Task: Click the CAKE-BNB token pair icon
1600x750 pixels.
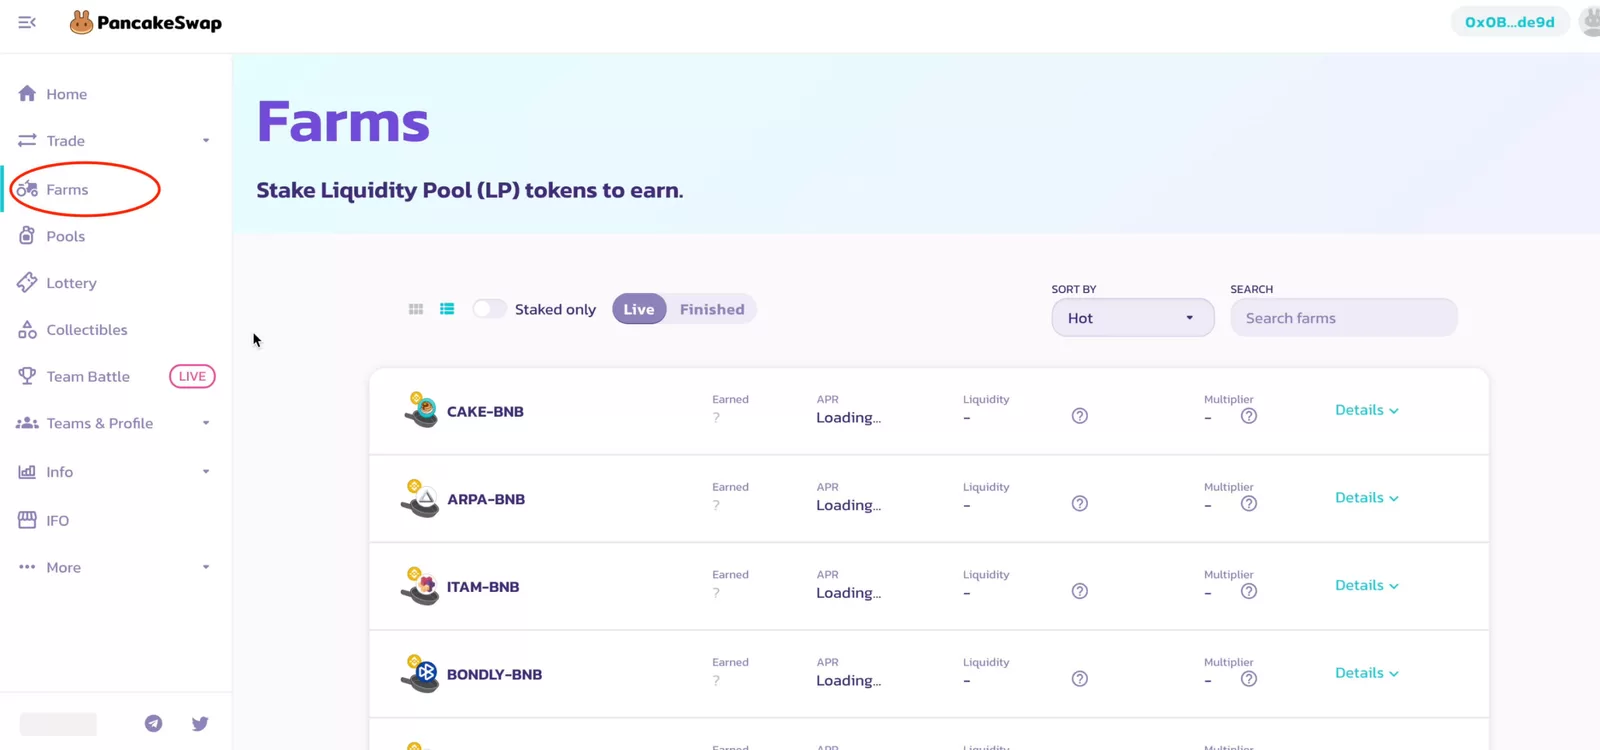Action: pos(421,410)
